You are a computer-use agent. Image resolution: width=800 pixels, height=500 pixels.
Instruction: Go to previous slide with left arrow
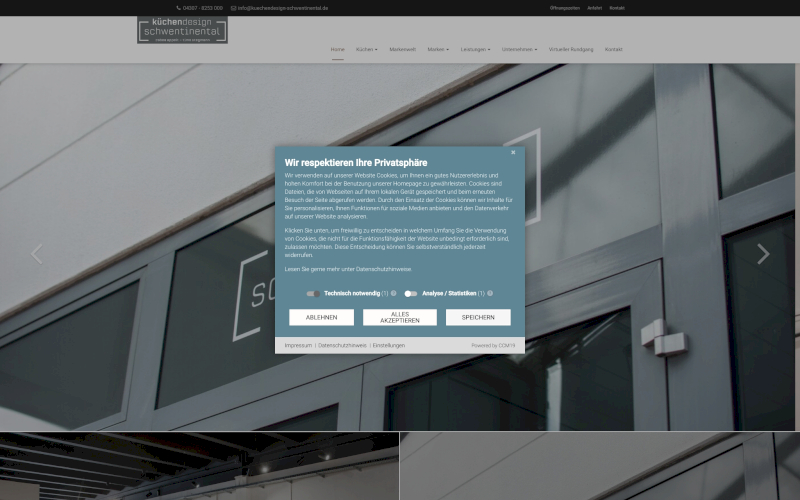[x=37, y=254]
